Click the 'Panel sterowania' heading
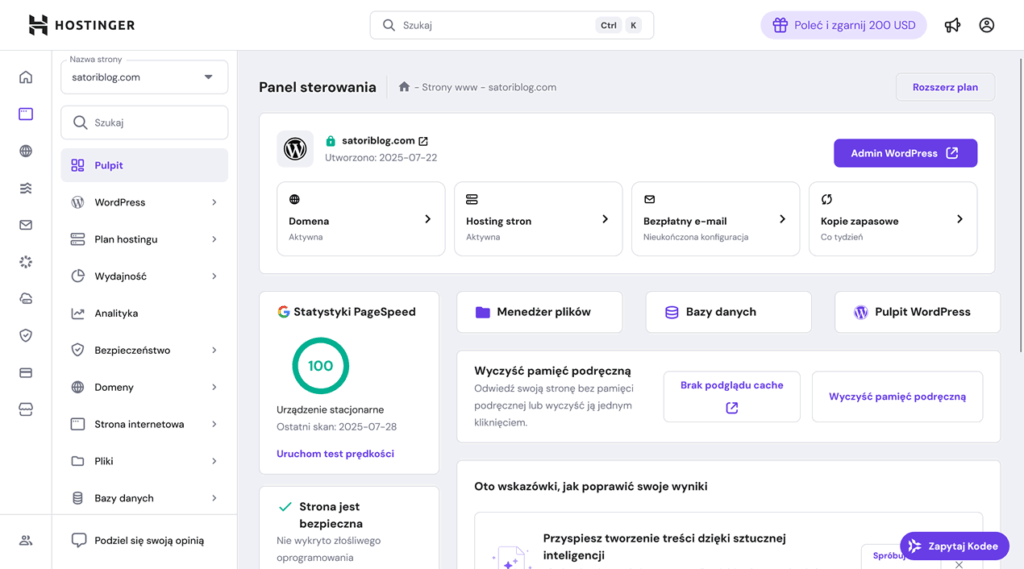 317,87
